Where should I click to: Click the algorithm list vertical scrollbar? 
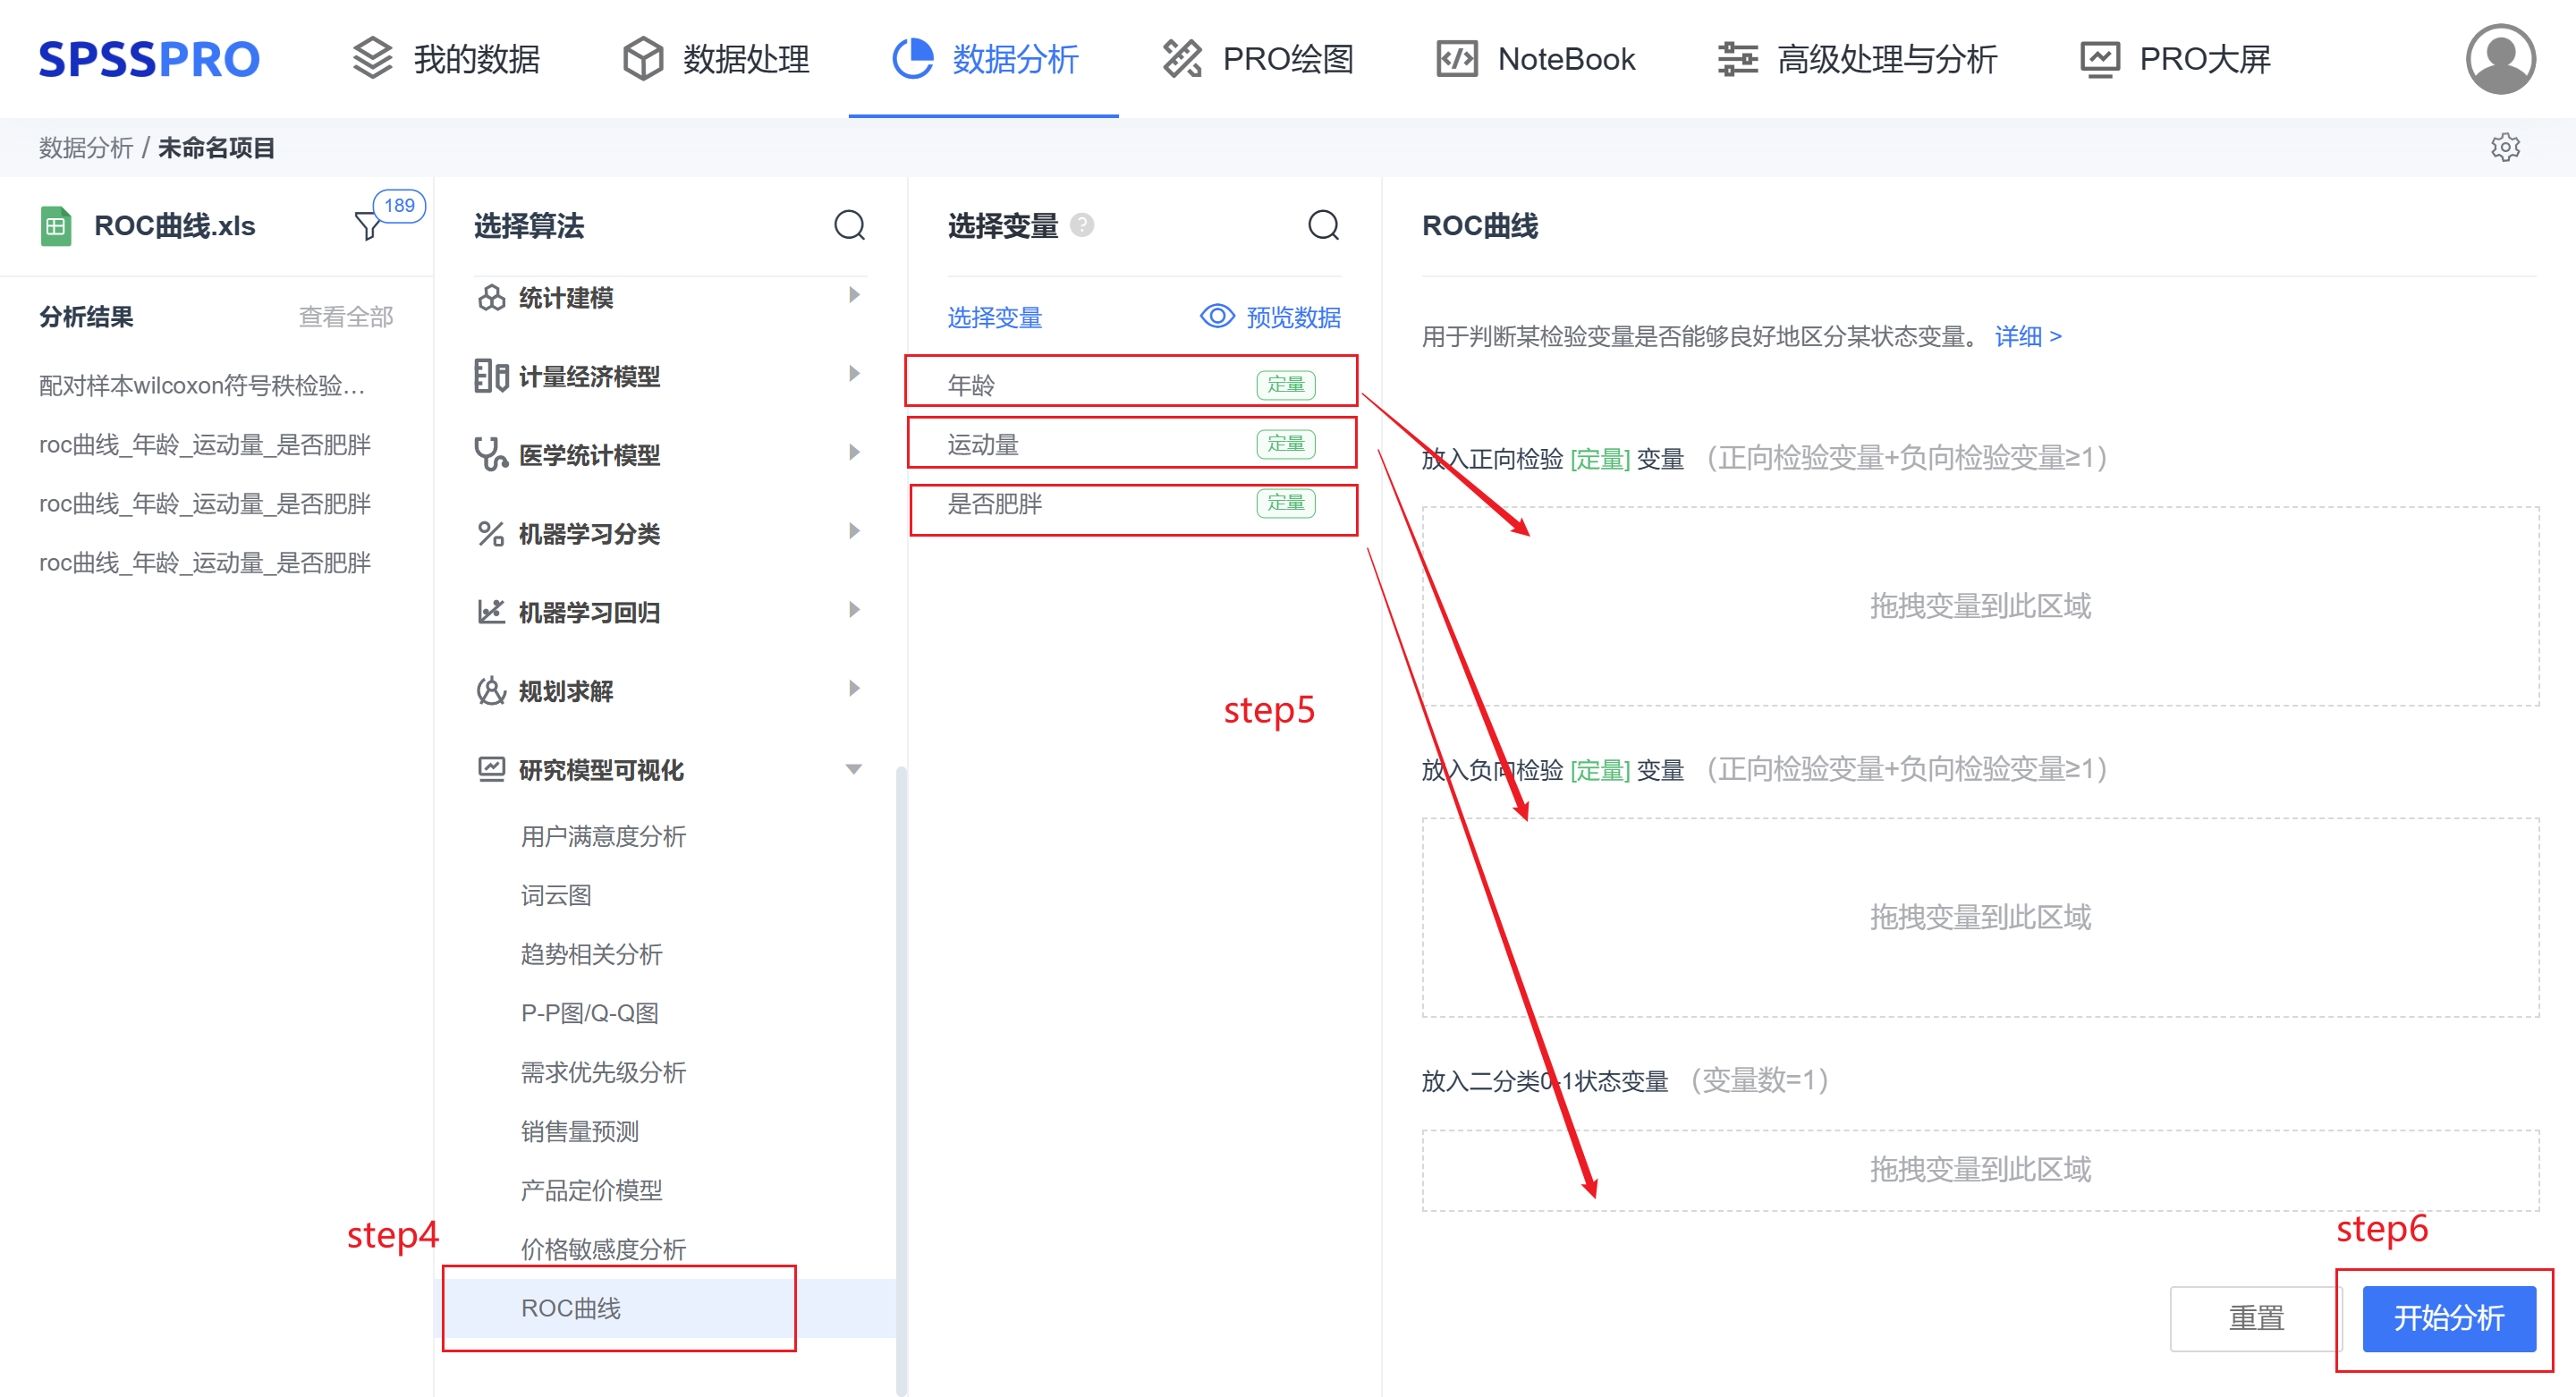[901, 1080]
